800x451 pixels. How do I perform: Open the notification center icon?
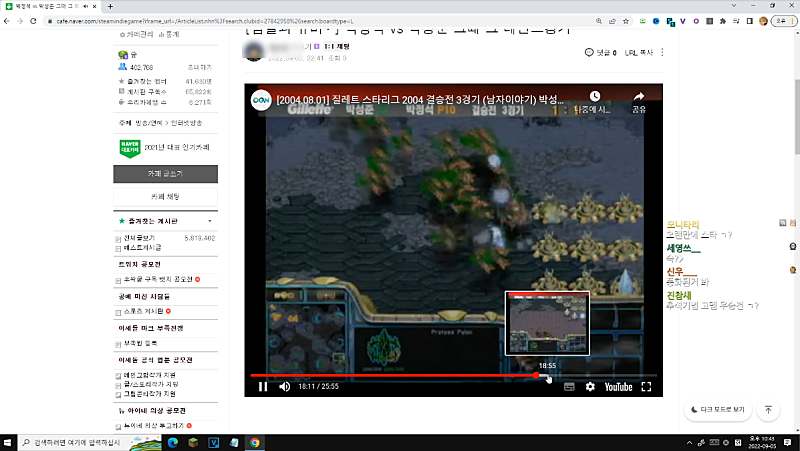tap(787, 442)
